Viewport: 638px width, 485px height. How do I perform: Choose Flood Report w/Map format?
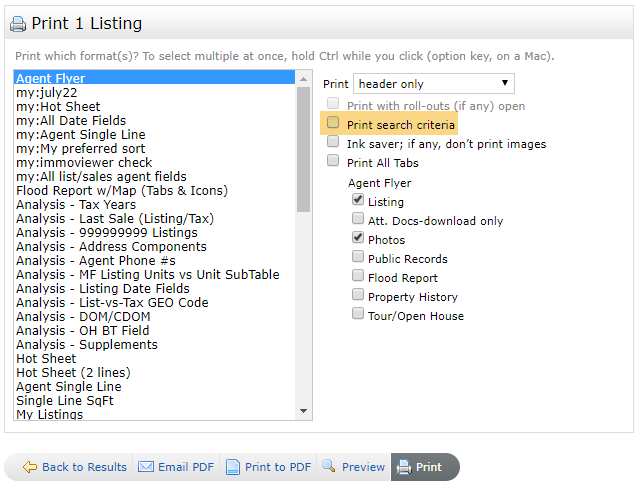pyautogui.click(x=122, y=190)
